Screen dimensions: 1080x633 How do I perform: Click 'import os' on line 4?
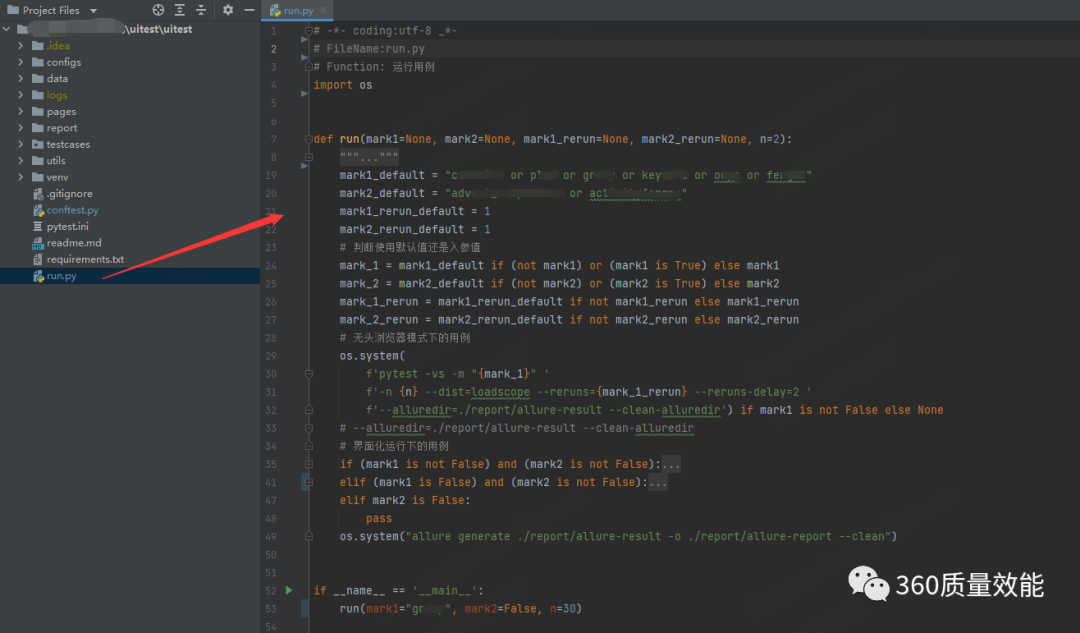343,85
